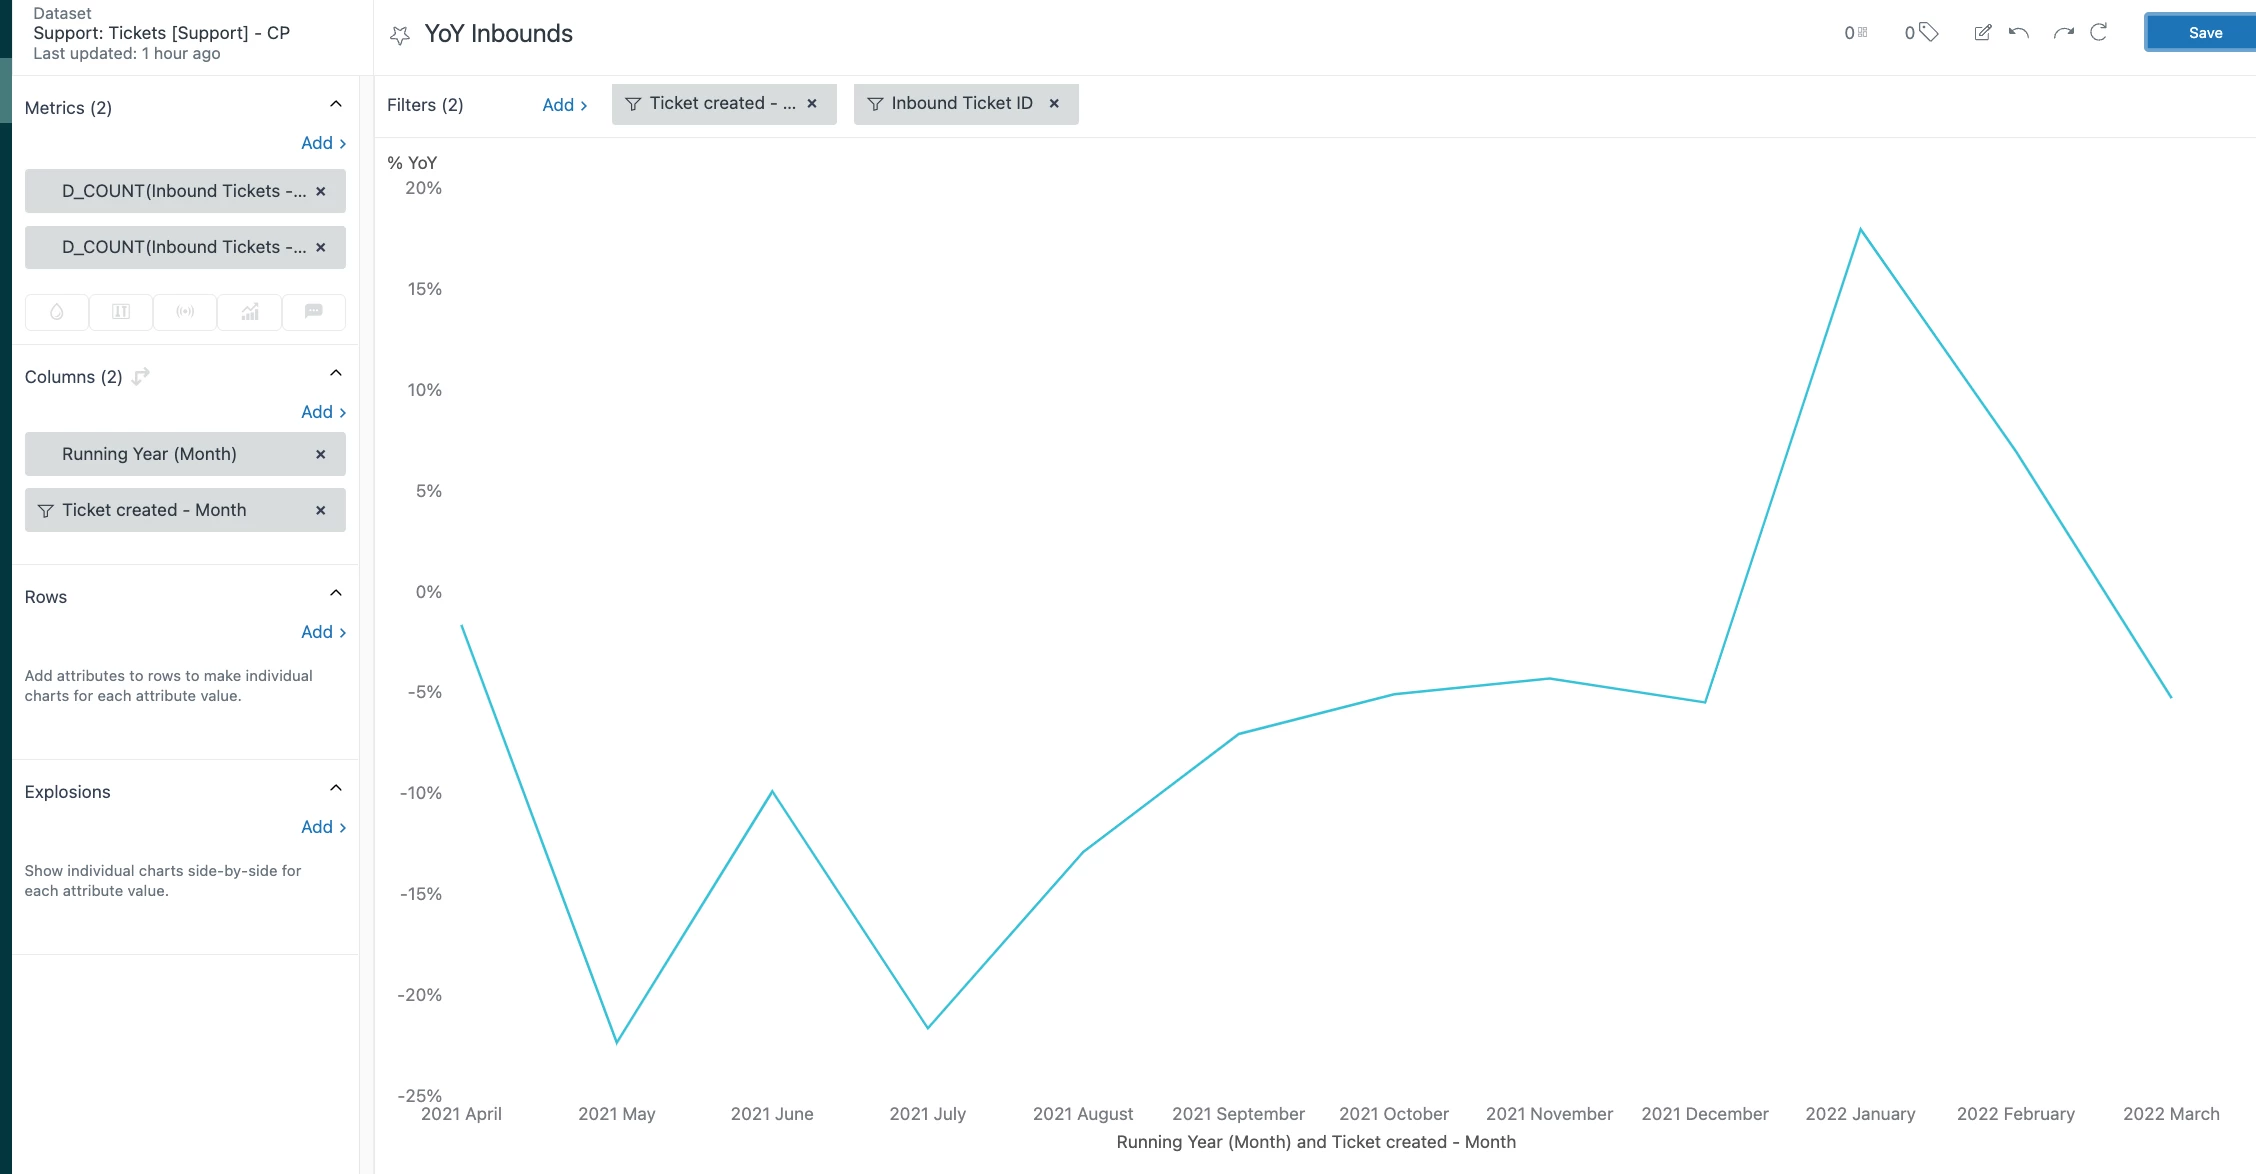Refresh the query with circular arrow

2099,33
